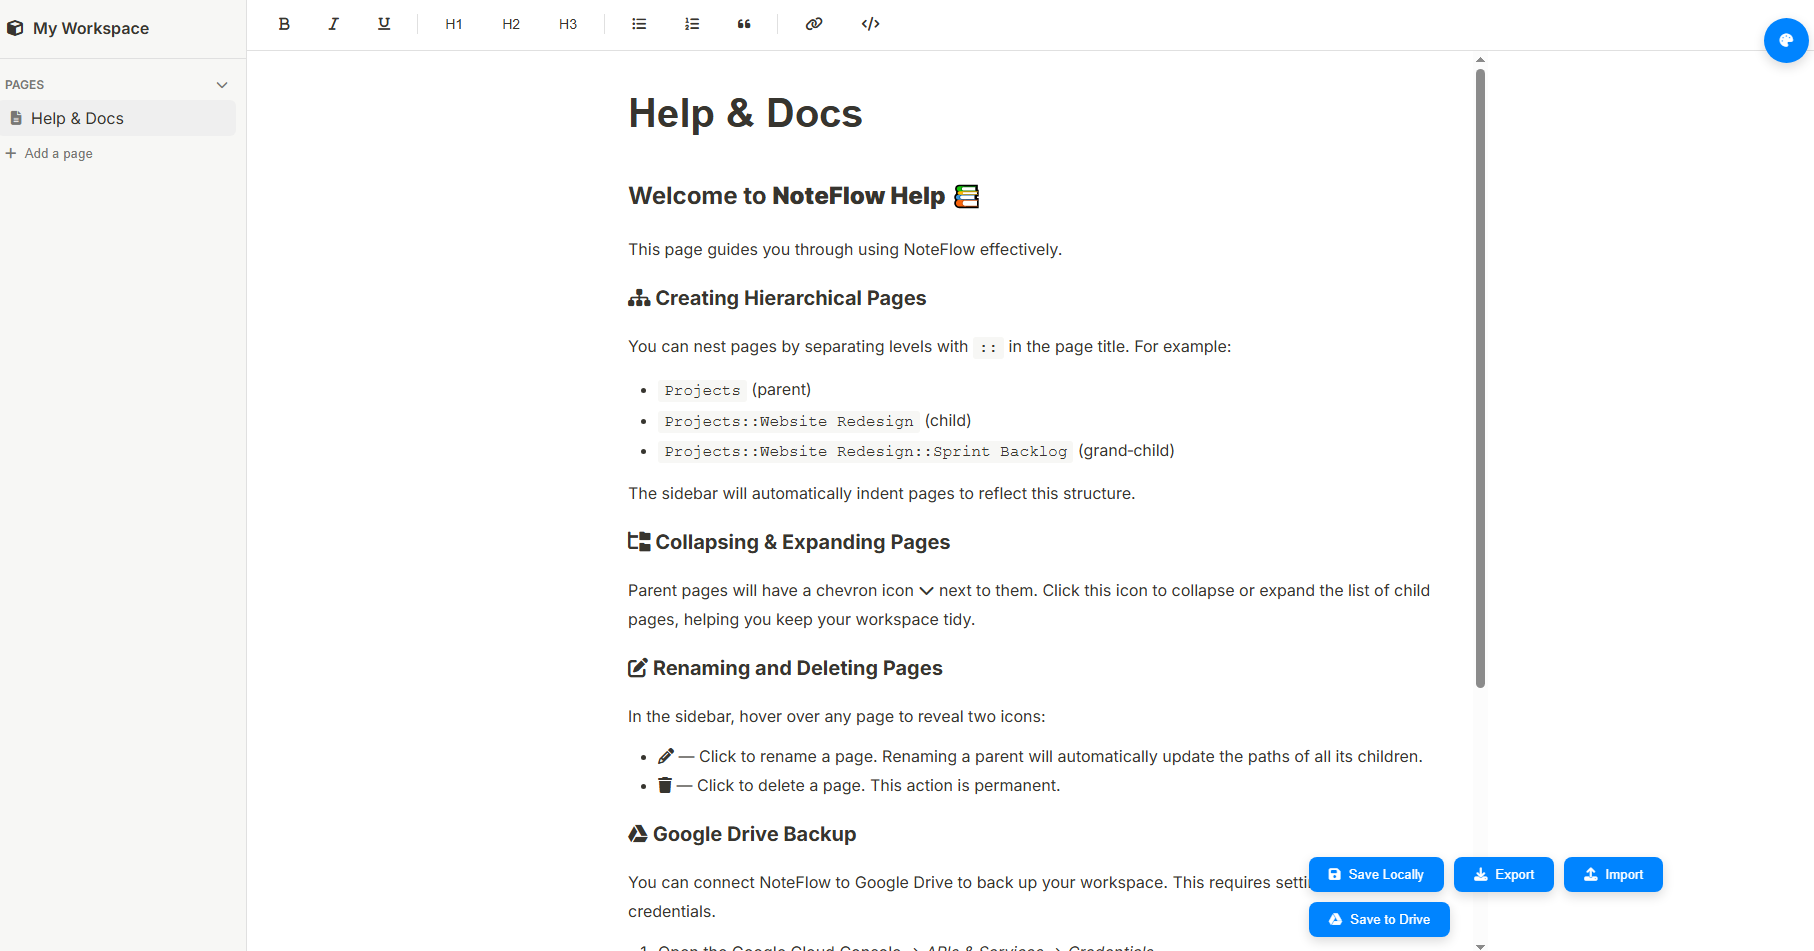Format text as Heading 3
The width and height of the screenshot is (1814, 951).
click(567, 23)
